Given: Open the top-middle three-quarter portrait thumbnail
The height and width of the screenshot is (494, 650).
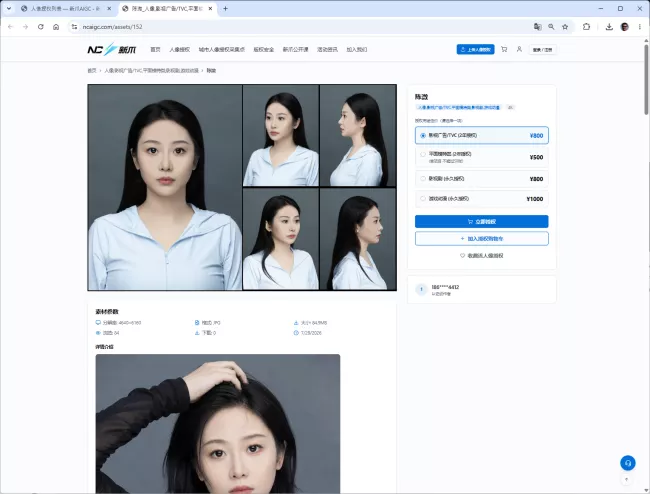Looking at the screenshot, I should (281, 136).
